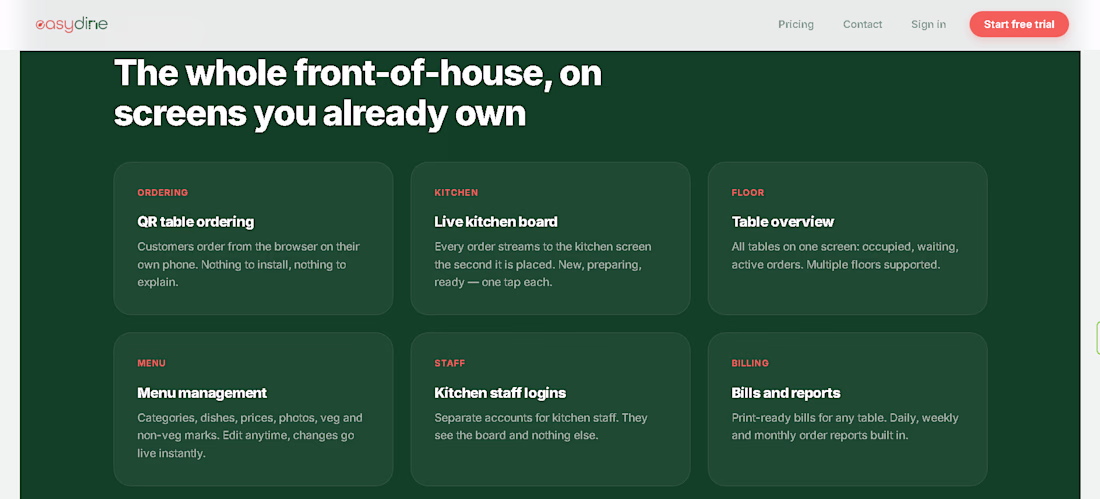Viewport: 1100px width, 499px height.
Task: Click the STAFF category label
Action: coord(450,364)
